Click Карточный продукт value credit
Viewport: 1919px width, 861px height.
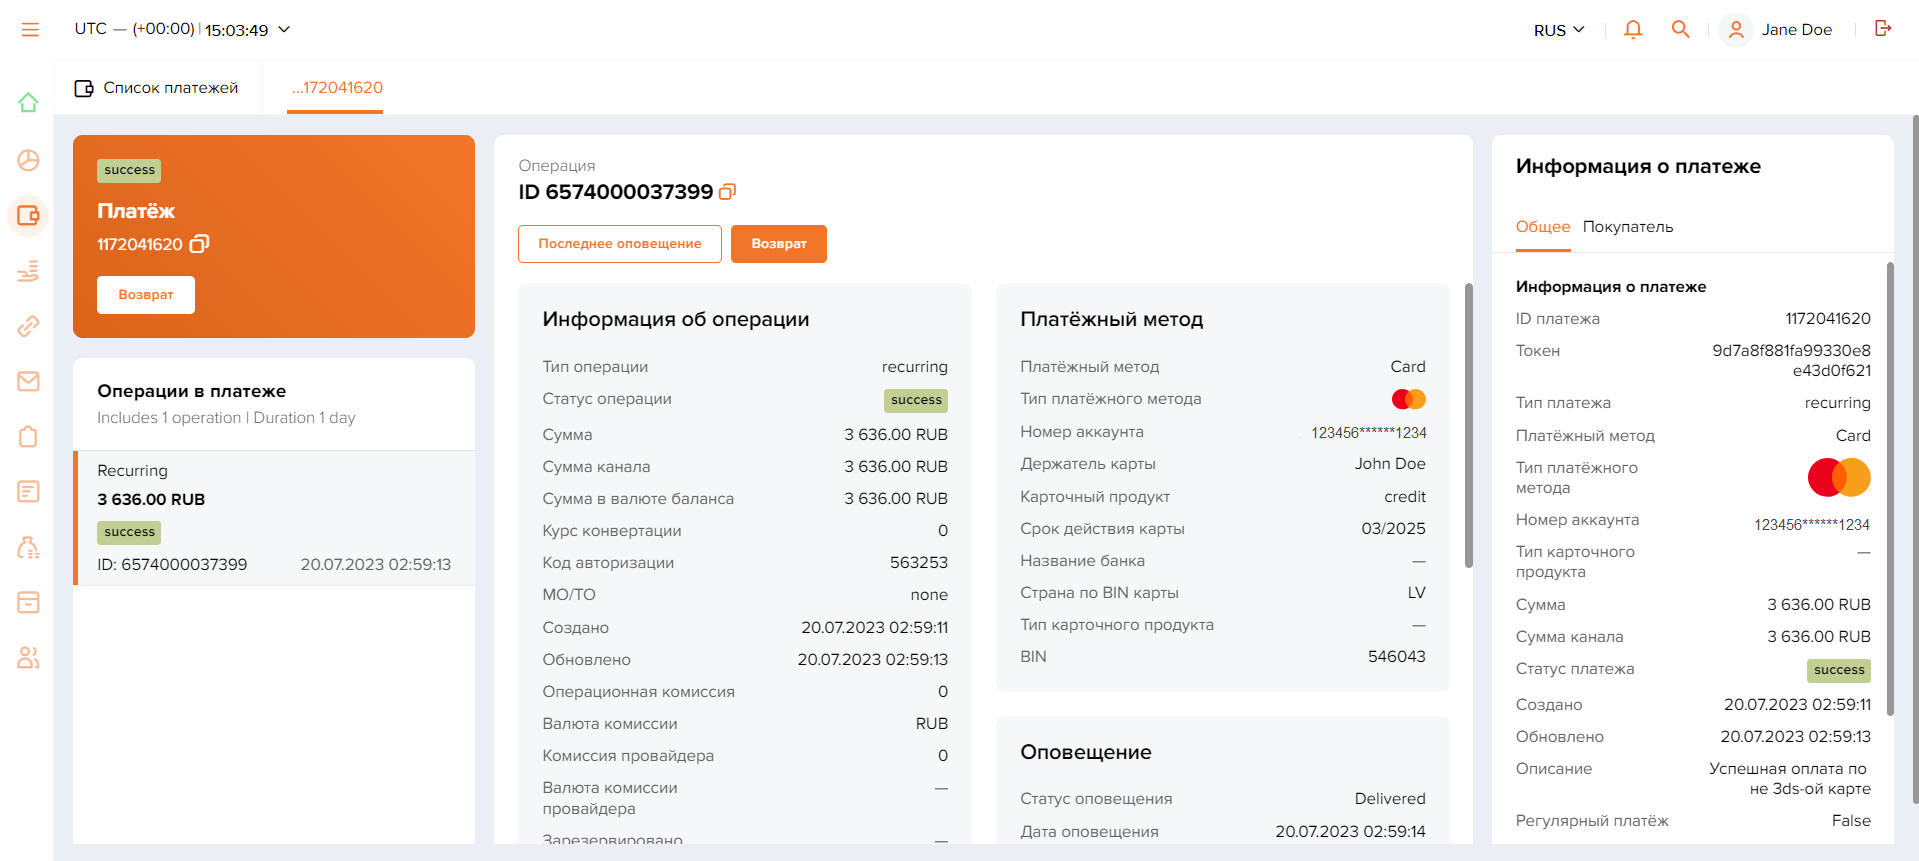click(1405, 497)
